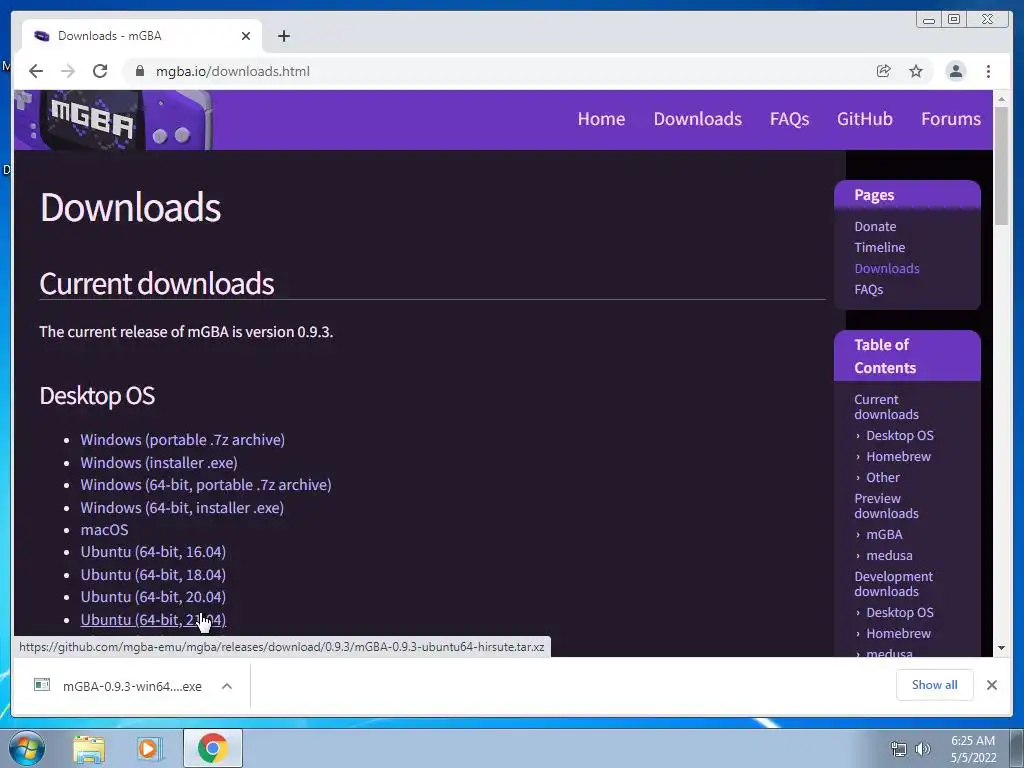Viewport: 1024px width, 768px height.
Task: Close the Downloads - mGBA tab
Action: pyautogui.click(x=246, y=36)
